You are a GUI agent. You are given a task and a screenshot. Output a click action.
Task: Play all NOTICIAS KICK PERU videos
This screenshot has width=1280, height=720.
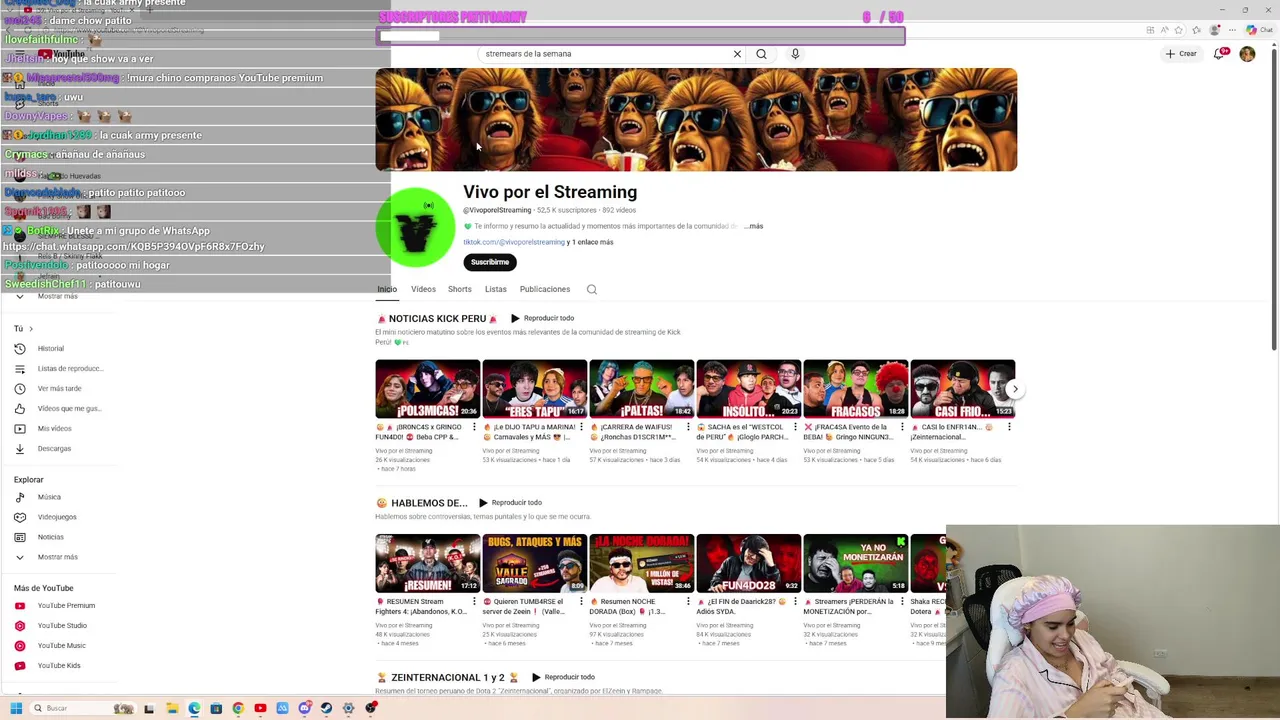(x=542, y=318)
